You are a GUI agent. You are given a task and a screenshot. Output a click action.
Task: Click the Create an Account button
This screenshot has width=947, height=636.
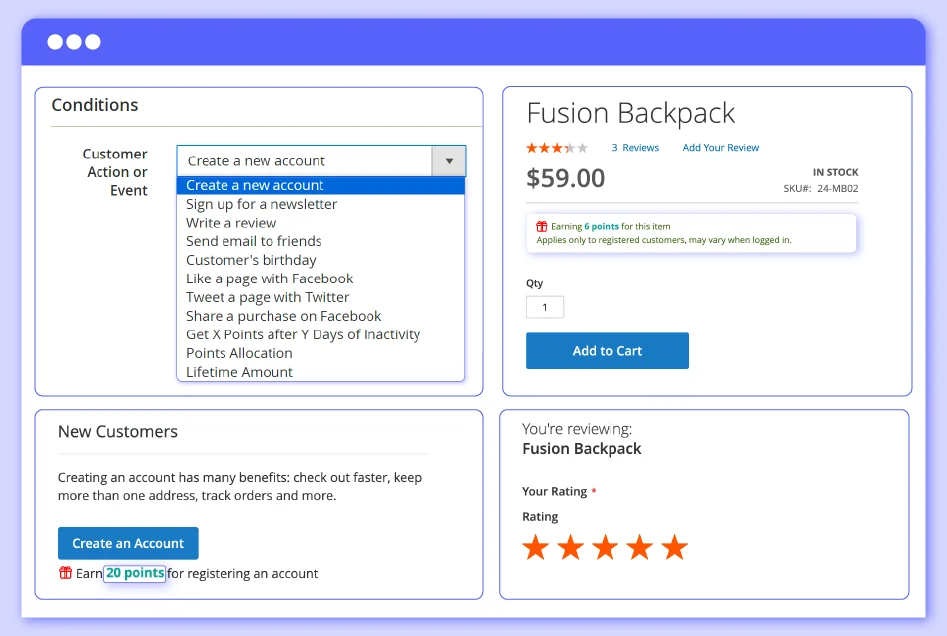(x=128, y=543)
